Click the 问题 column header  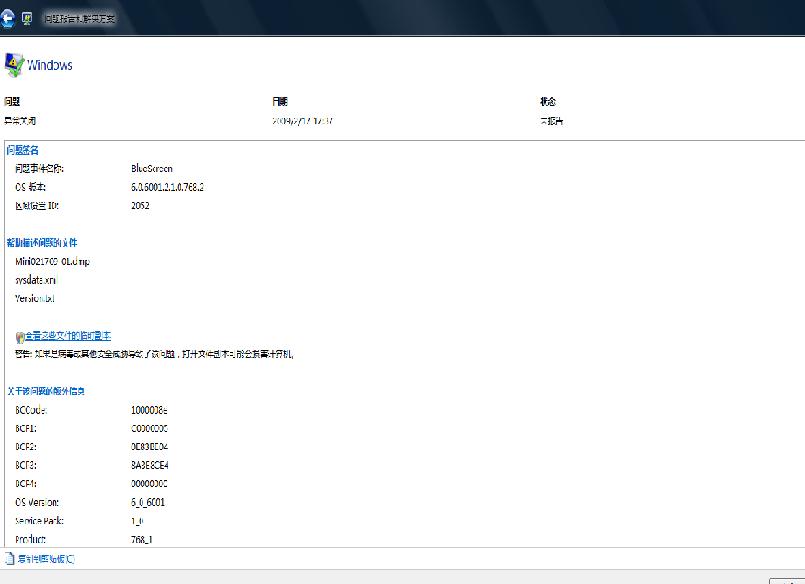pos(12,102)
